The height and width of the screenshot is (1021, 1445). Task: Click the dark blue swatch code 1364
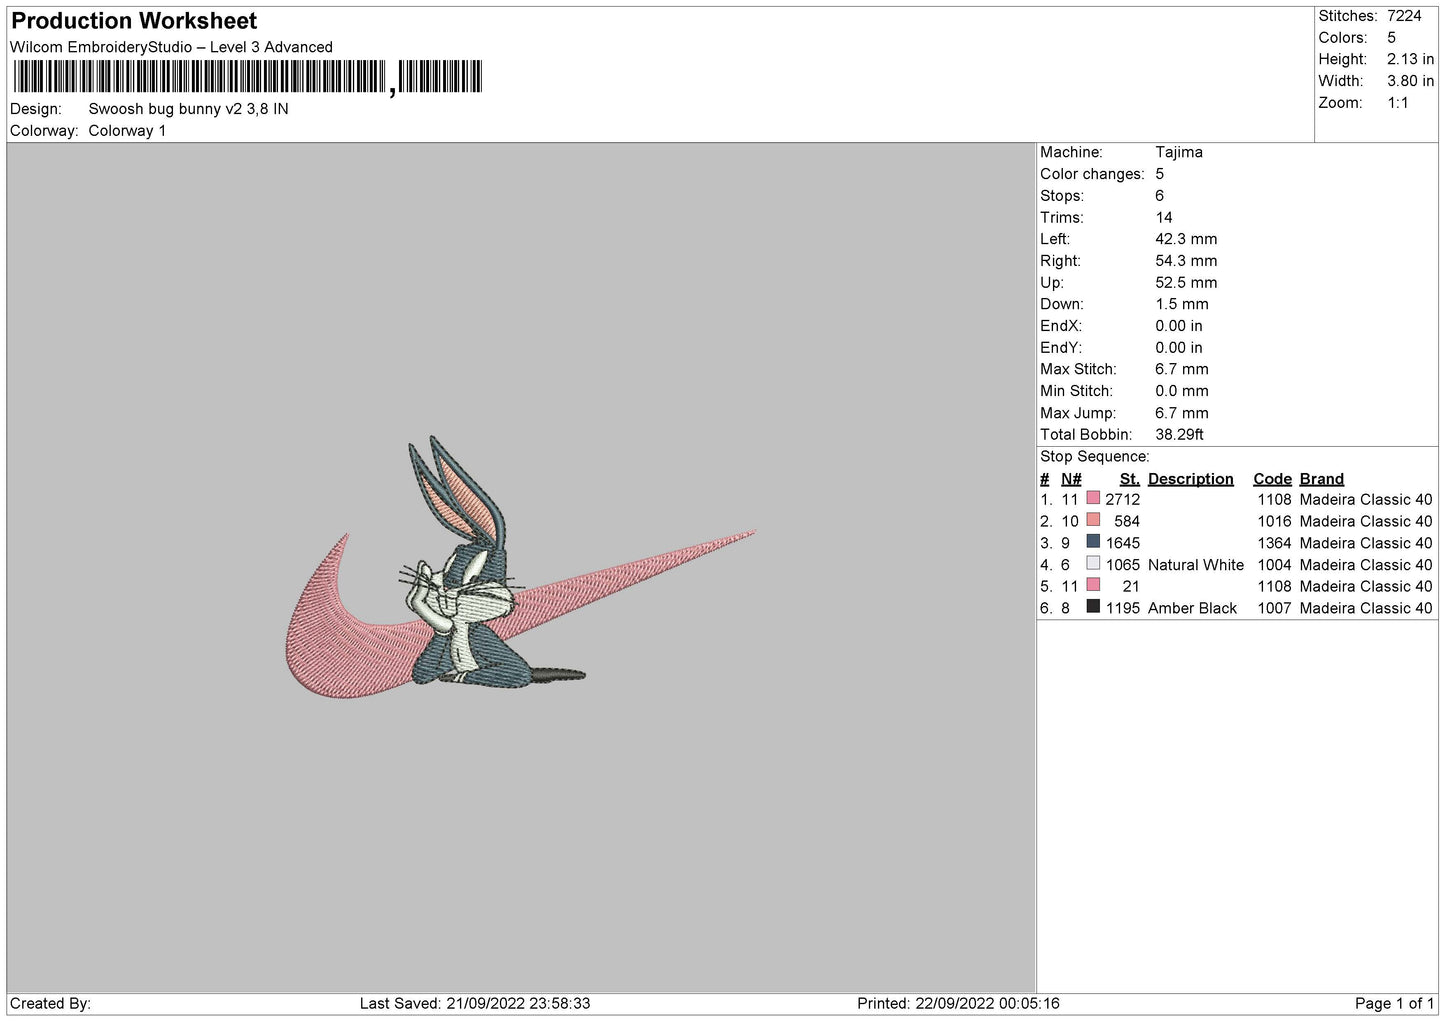click(1093, 542)
